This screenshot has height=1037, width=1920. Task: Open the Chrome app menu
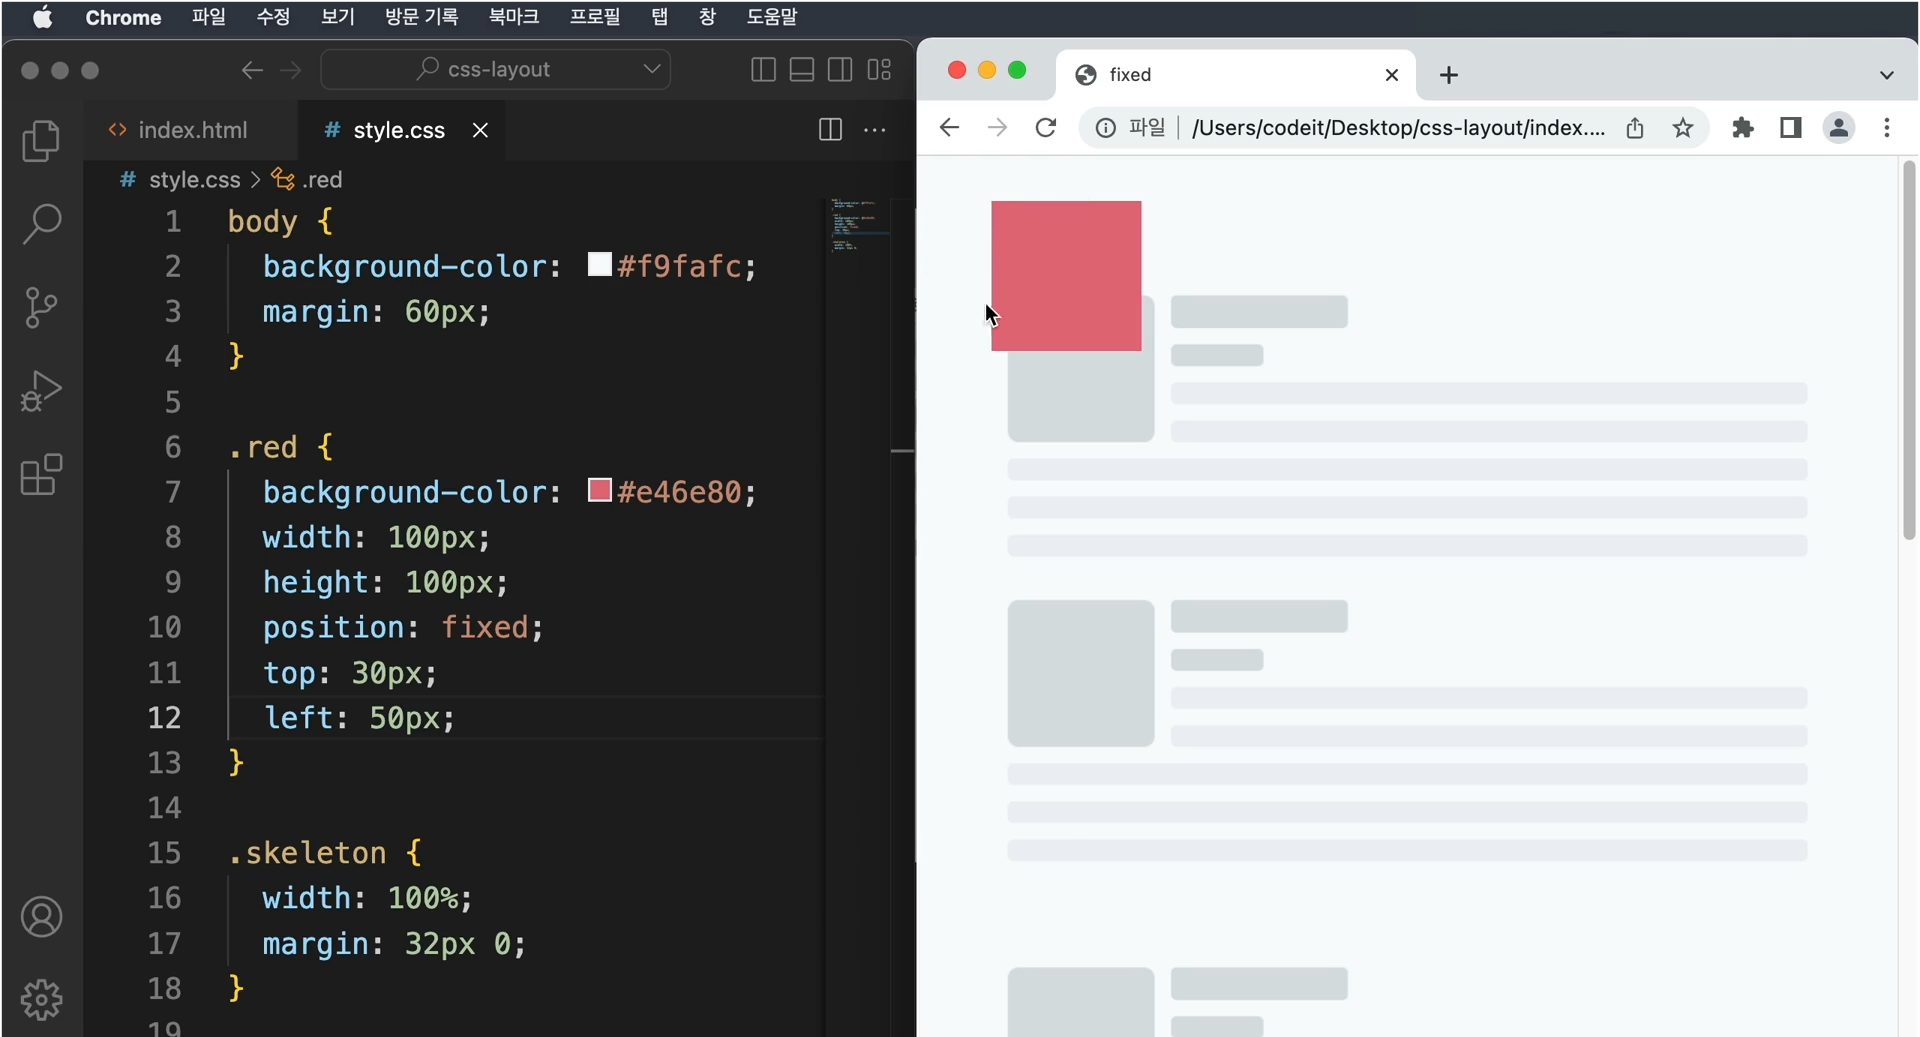click(x=123, y=17)
